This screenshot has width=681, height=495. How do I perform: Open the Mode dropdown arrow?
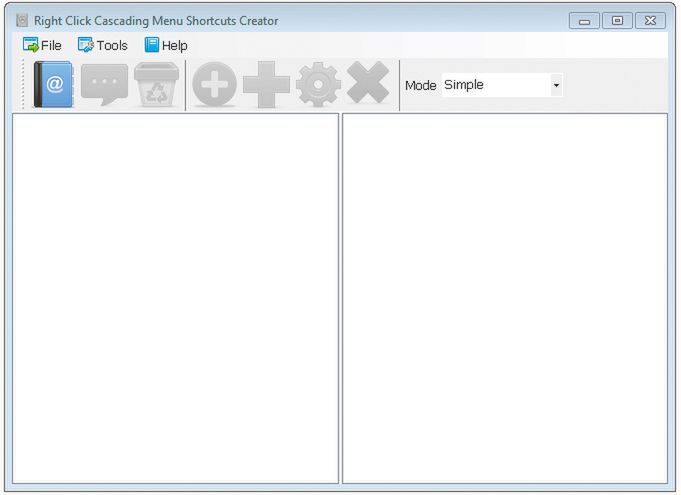[556, 85]
